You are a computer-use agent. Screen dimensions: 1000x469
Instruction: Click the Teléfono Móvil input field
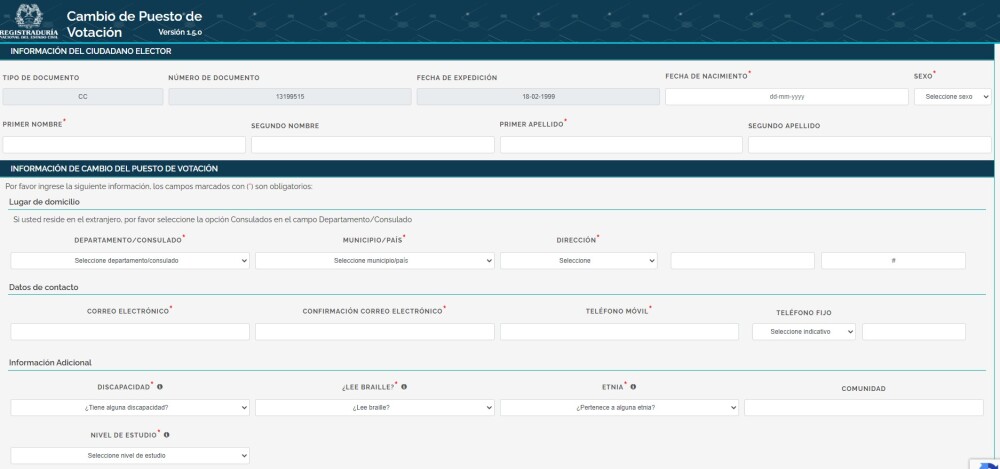619,332
